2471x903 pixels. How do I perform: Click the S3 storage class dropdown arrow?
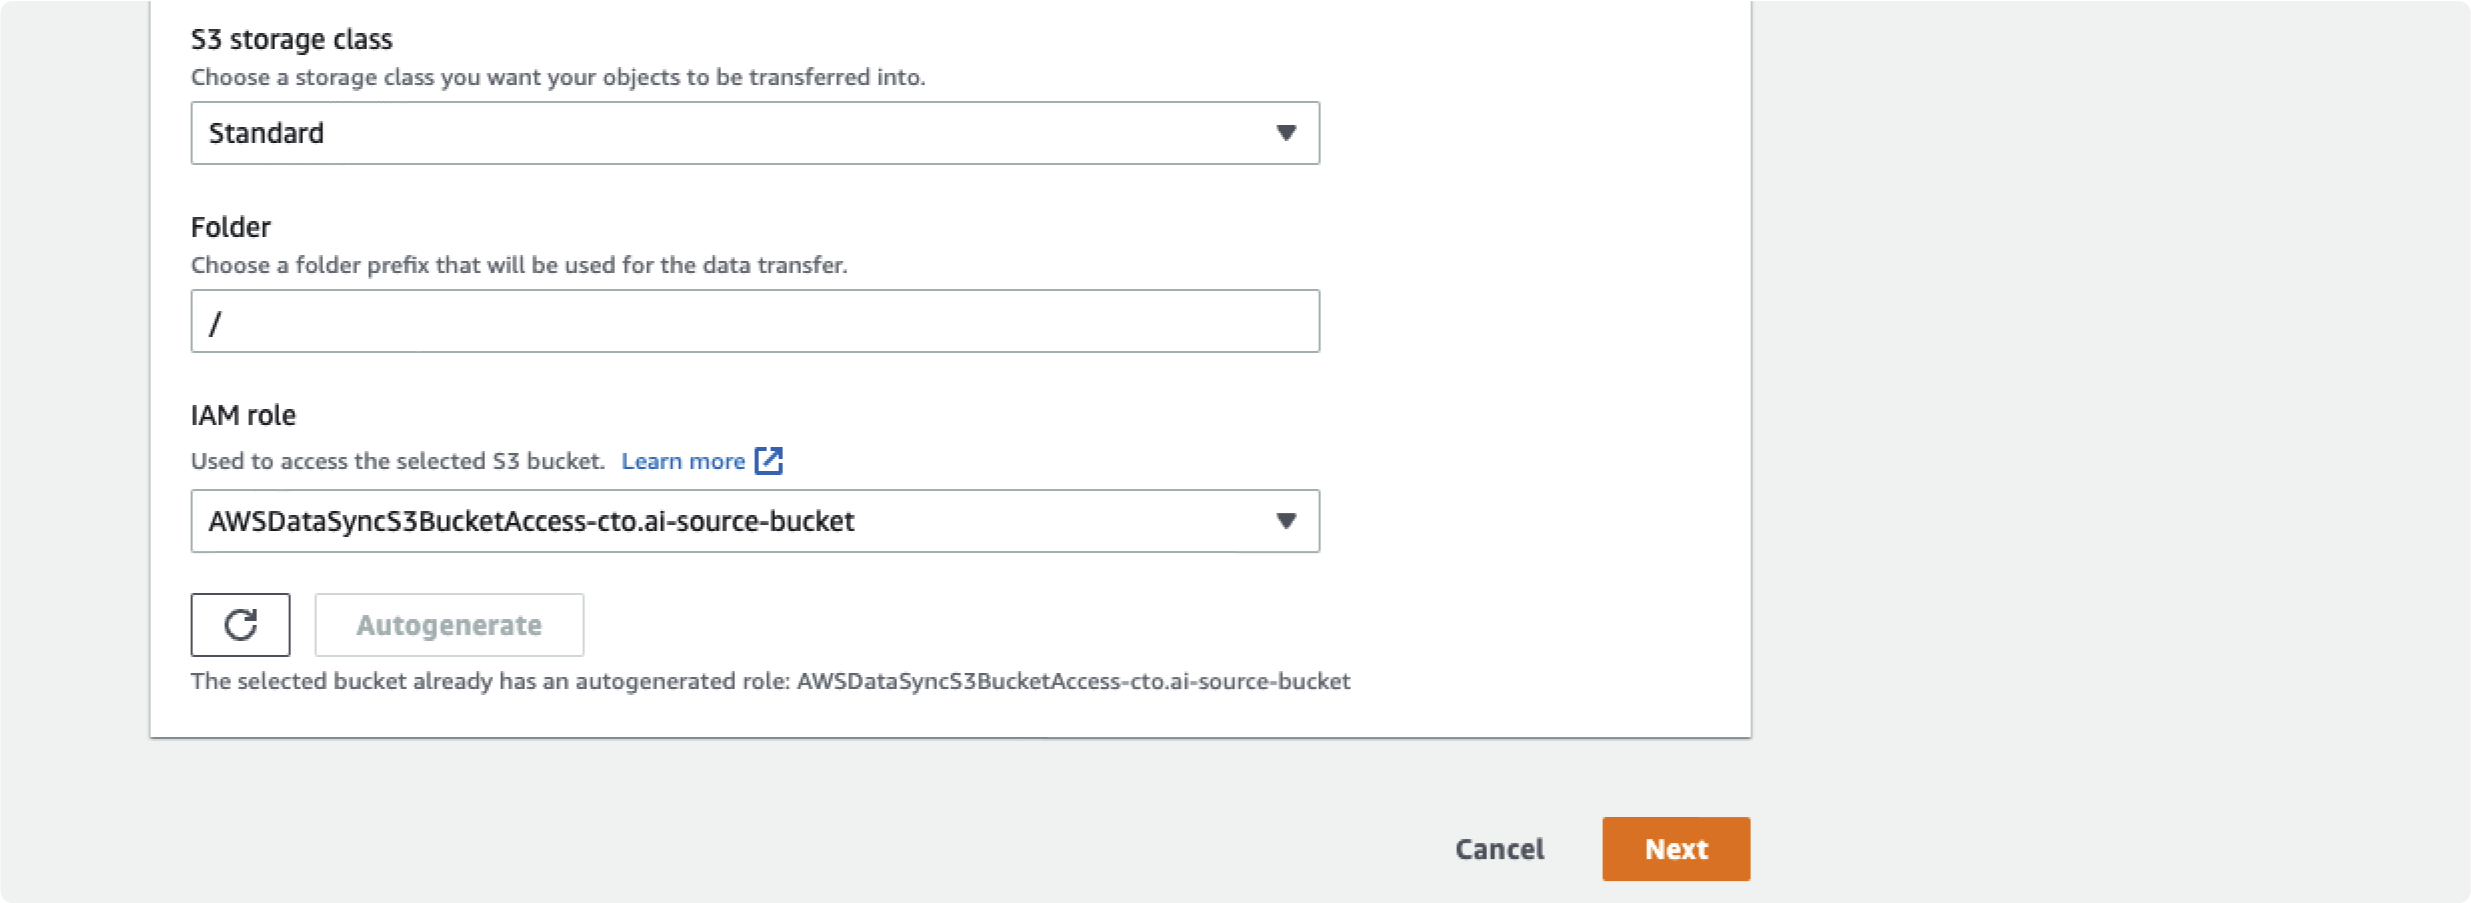click(1286, 133)
